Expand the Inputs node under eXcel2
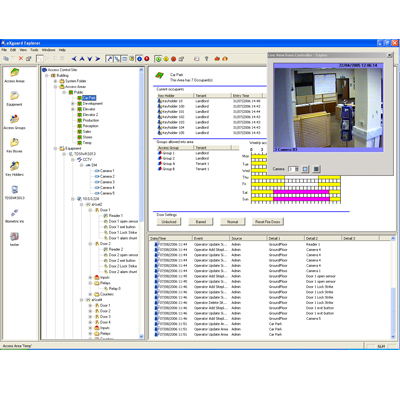The height and width of the screenshot is (400, 400). (90, 277)
